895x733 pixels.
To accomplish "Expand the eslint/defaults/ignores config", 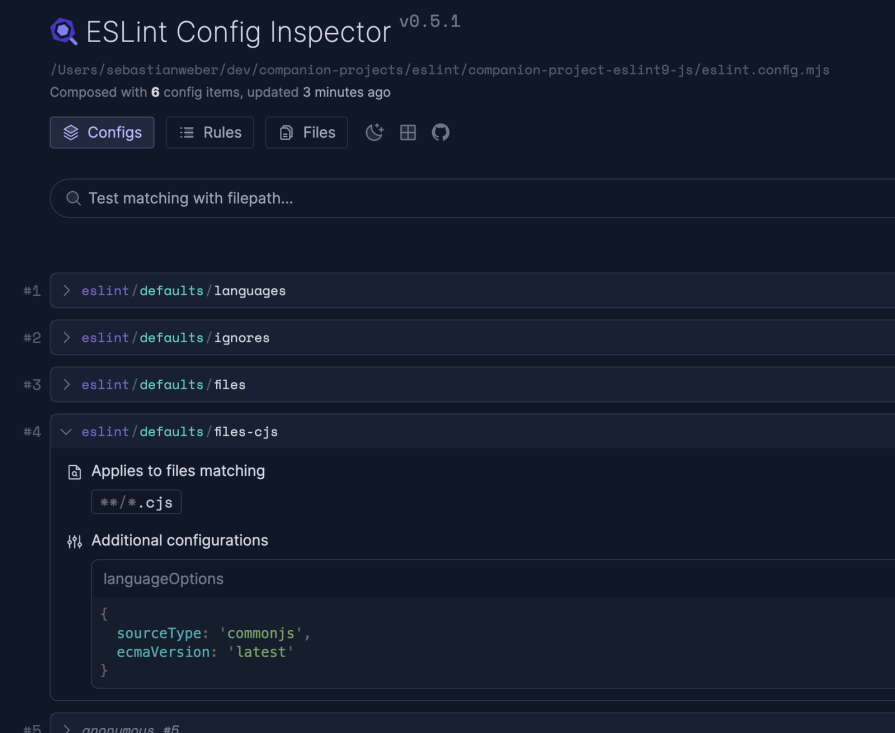I will point(65,337).
